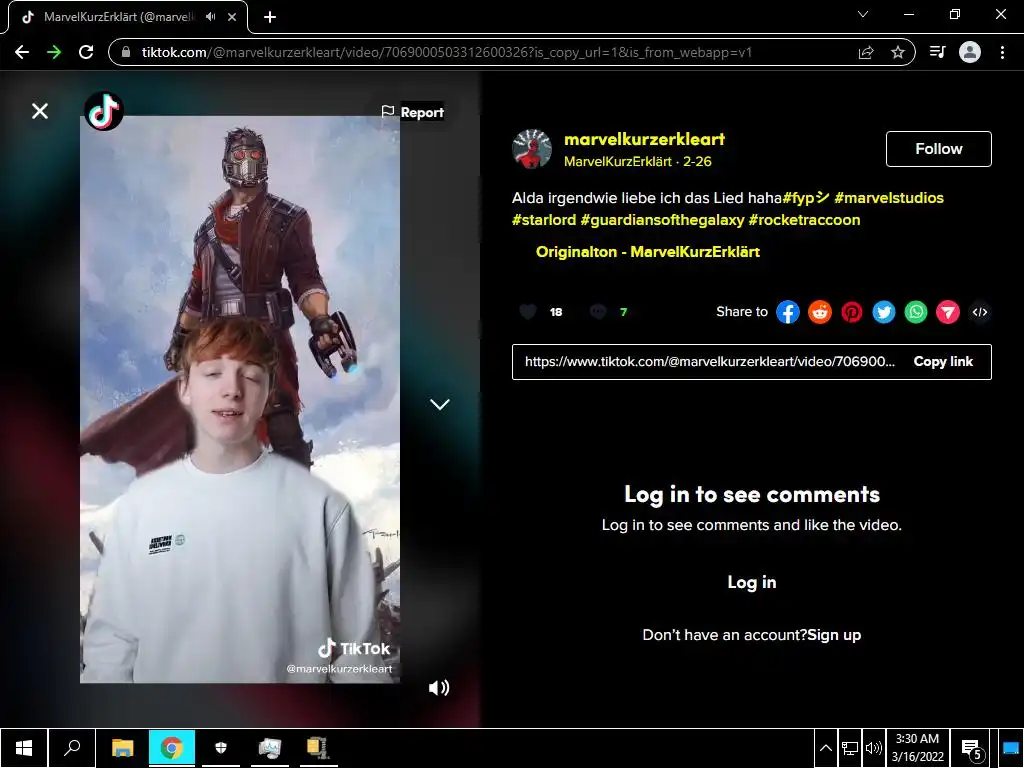Open the #rocketraccoon hashtag
The width and height of the screenshot is (1024, 768).
(x=805, y=220)
